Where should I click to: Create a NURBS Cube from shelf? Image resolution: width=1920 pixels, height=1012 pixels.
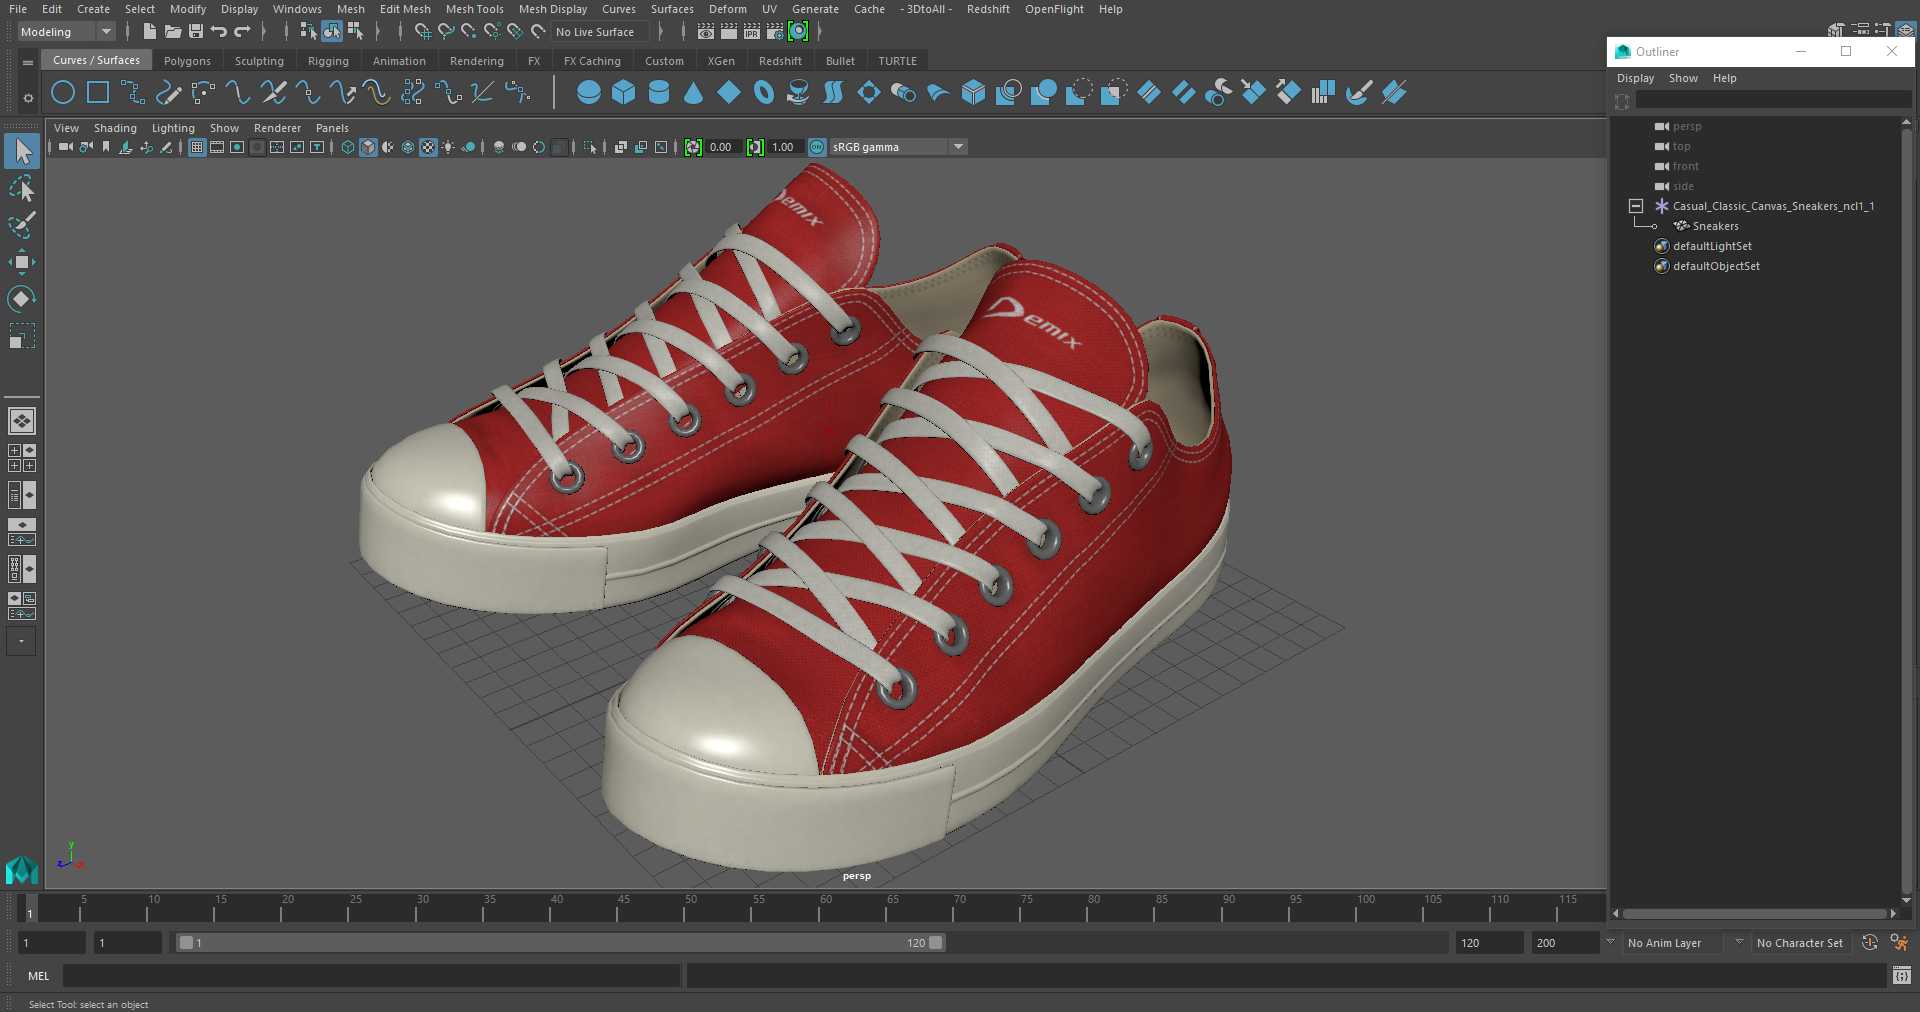point(624,93)
